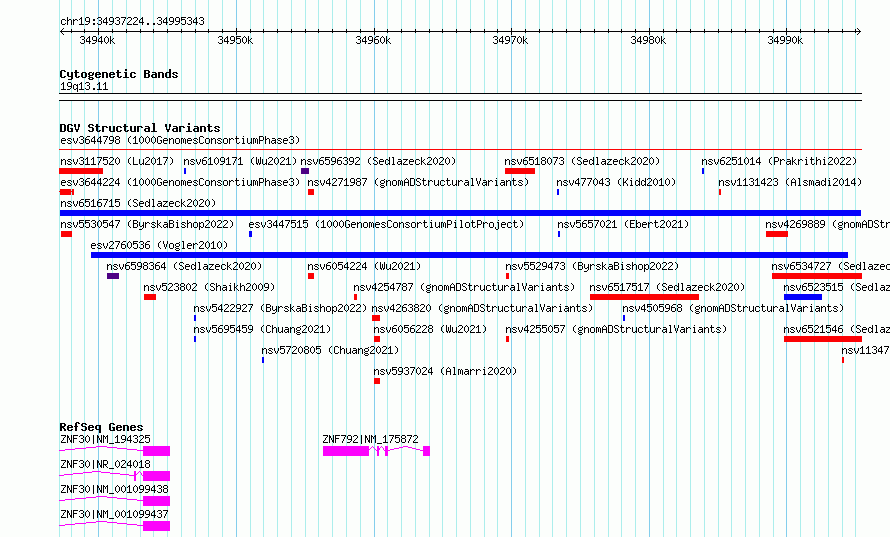Open the nsv6518073 (Sedlazeck2020) variant label
Viewport: 890px width, 537px height.
pyautogui.click(x=582, y=161)
